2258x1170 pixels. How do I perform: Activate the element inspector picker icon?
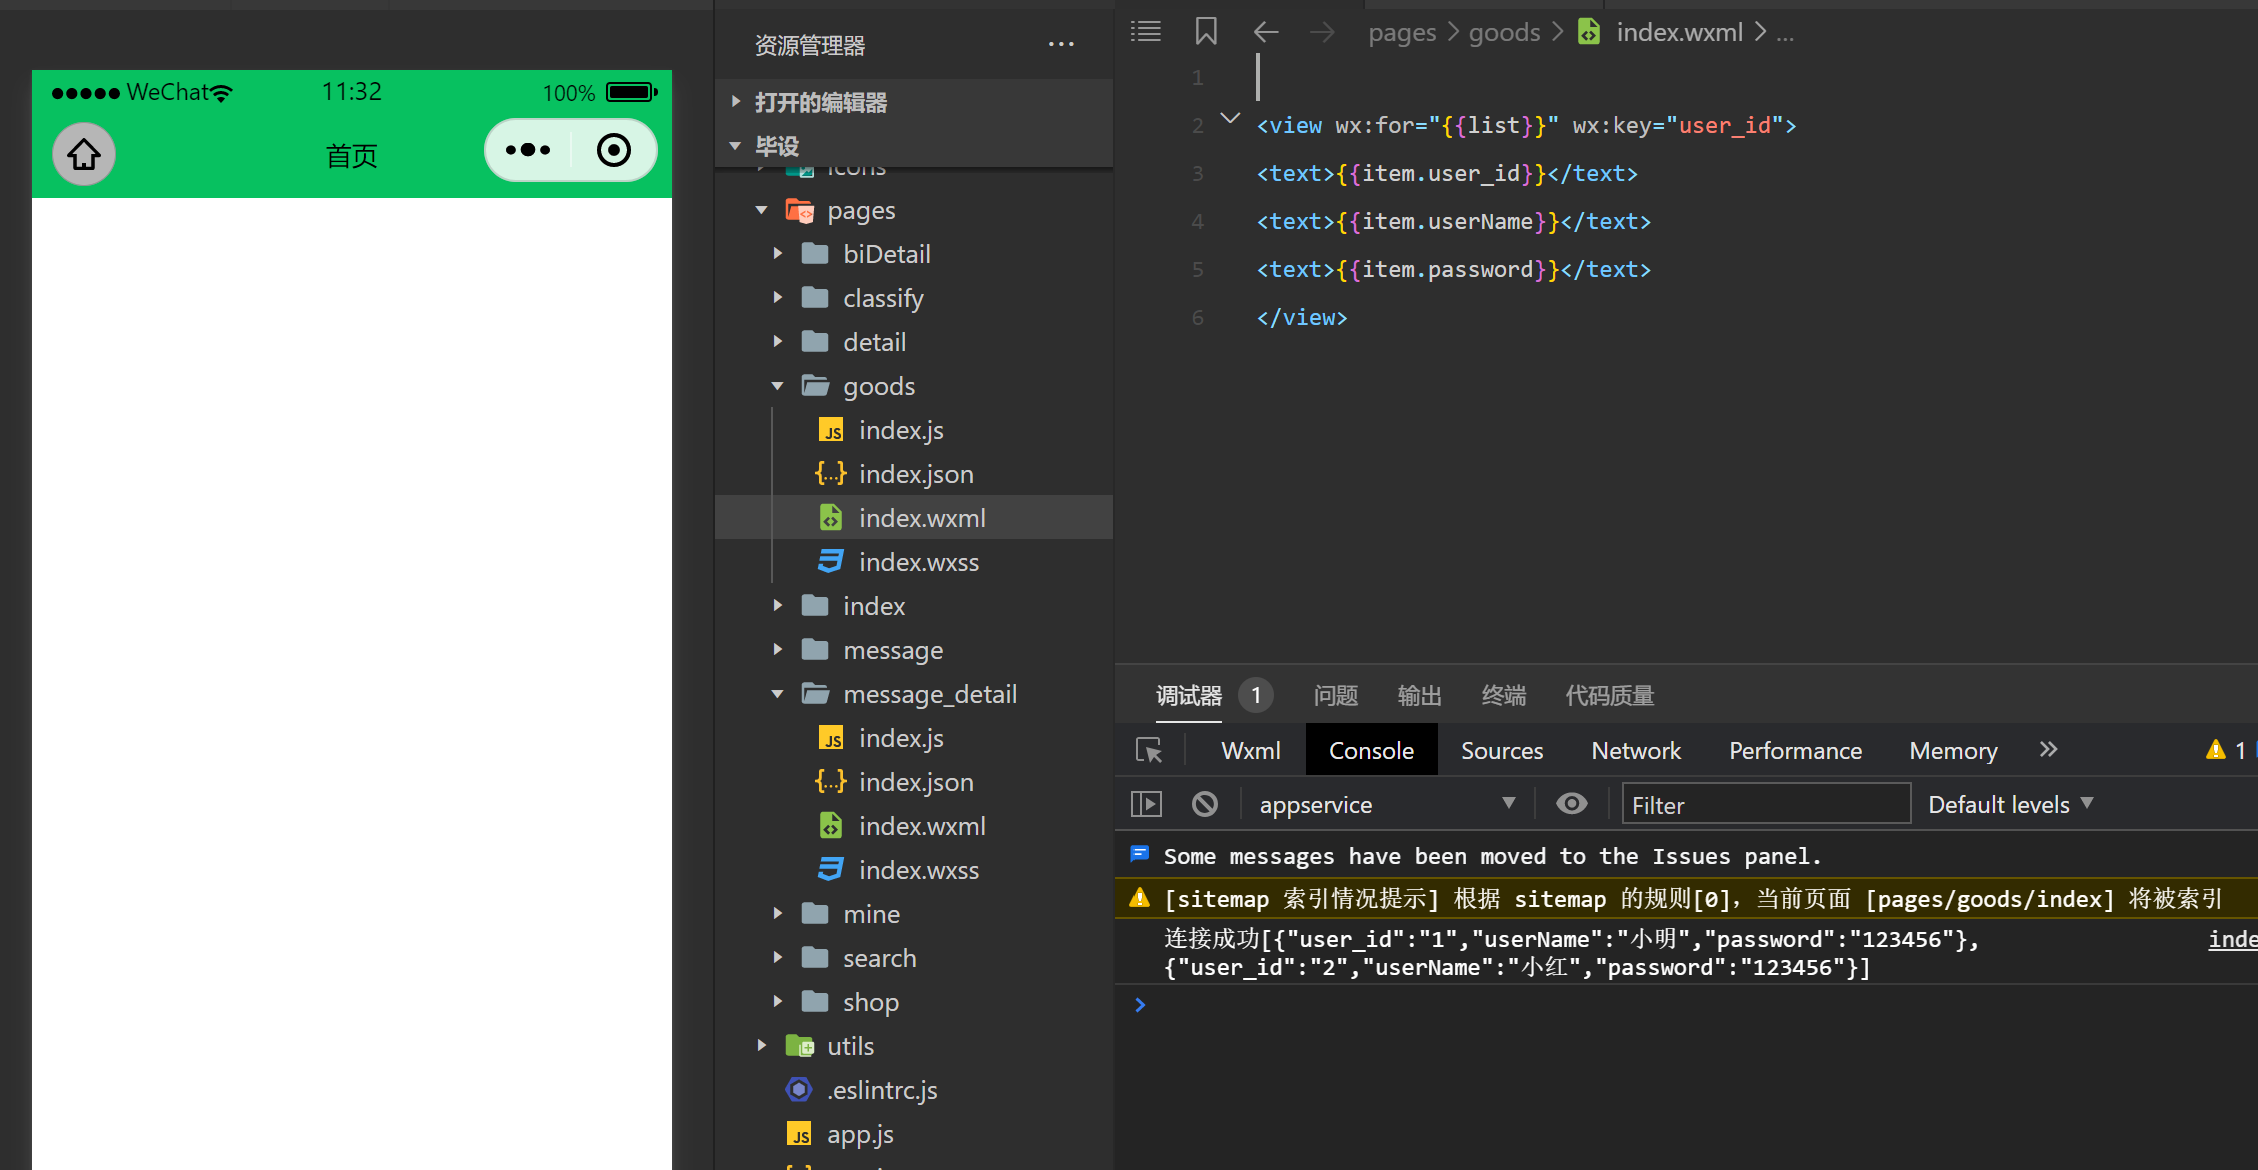coord(1149,750)
